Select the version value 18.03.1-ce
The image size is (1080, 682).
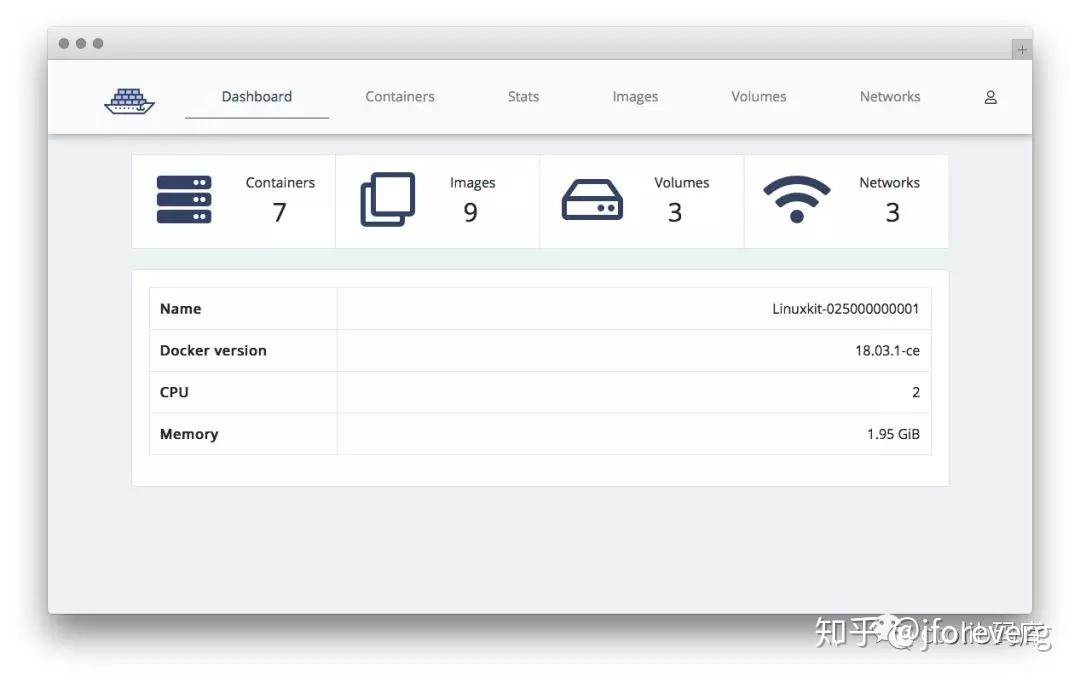pos(887,351)
